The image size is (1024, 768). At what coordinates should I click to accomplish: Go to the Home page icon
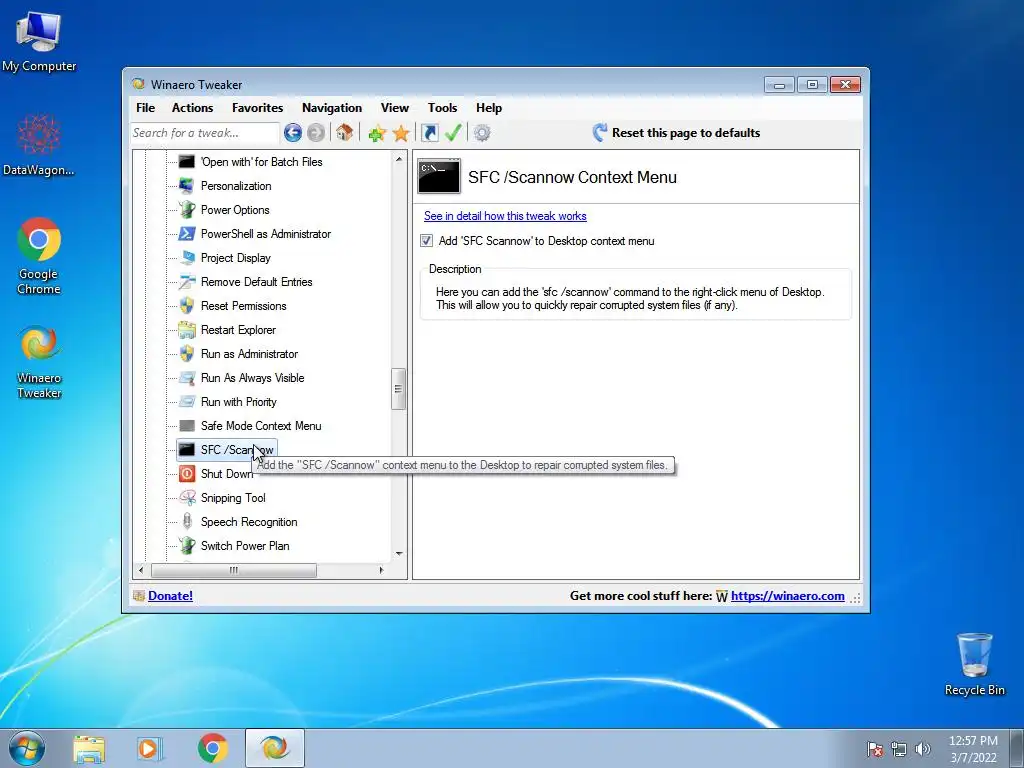(344, 133)
